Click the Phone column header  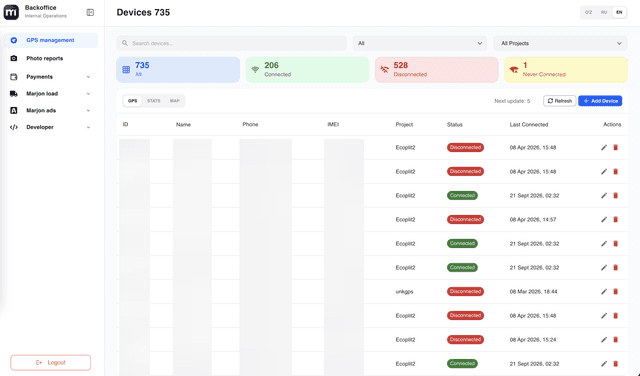(x=250, y=125)
